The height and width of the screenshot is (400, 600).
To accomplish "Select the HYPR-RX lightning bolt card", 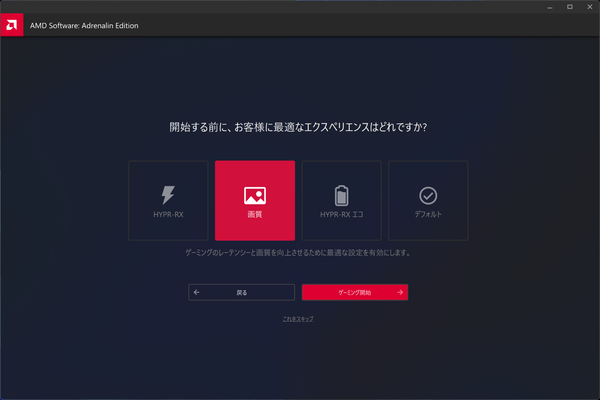I will [168, 201].
